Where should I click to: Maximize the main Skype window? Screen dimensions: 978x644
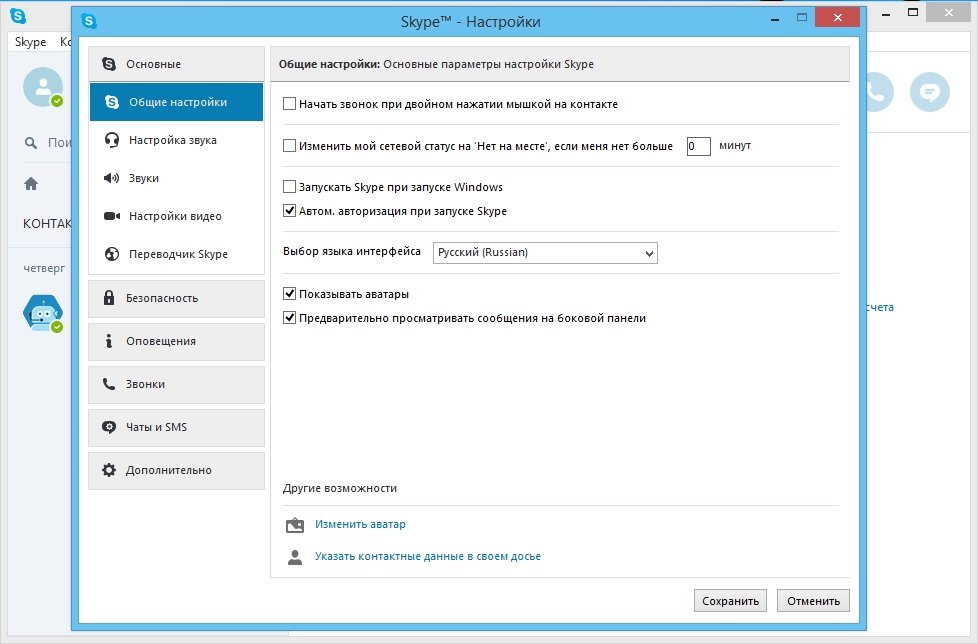(x=913, y=12)
